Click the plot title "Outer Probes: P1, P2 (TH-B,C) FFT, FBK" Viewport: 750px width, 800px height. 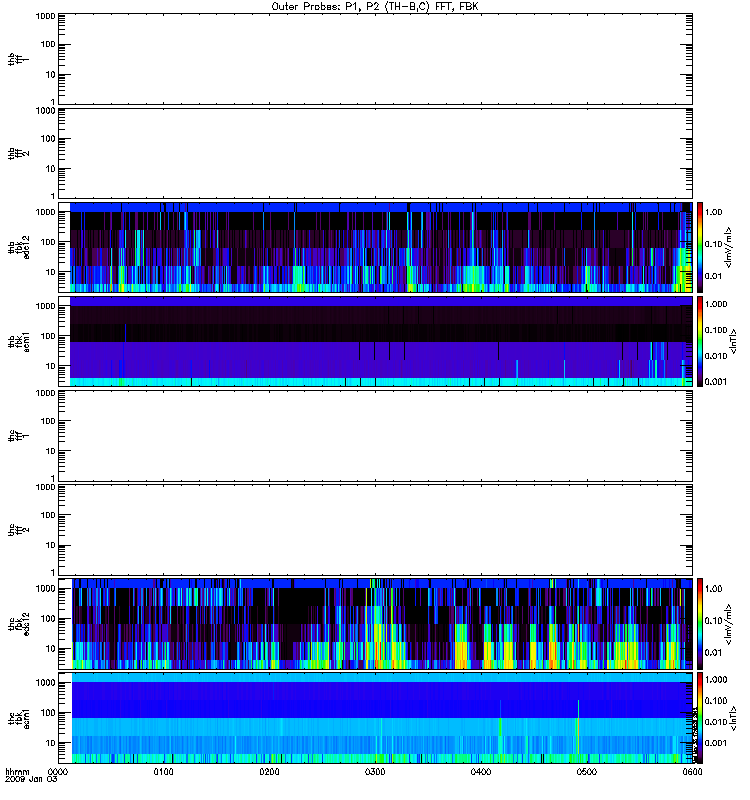pyautogui.click(x=375, y=7)
